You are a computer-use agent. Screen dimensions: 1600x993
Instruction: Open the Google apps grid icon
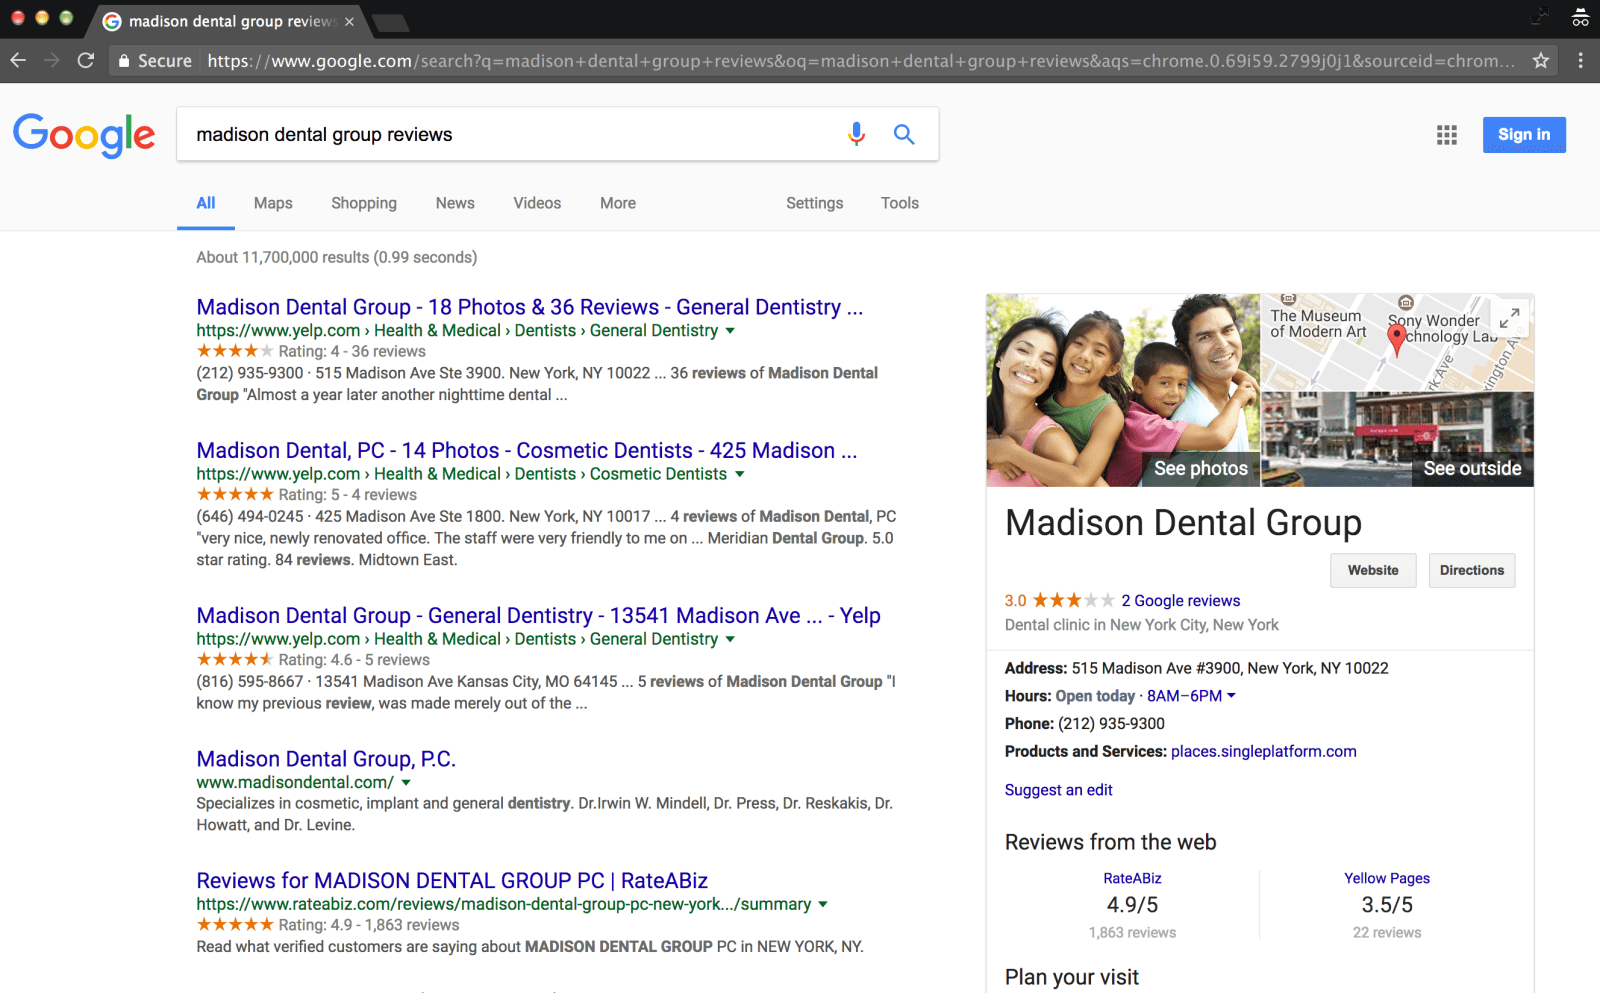(x=1447, y=135)
